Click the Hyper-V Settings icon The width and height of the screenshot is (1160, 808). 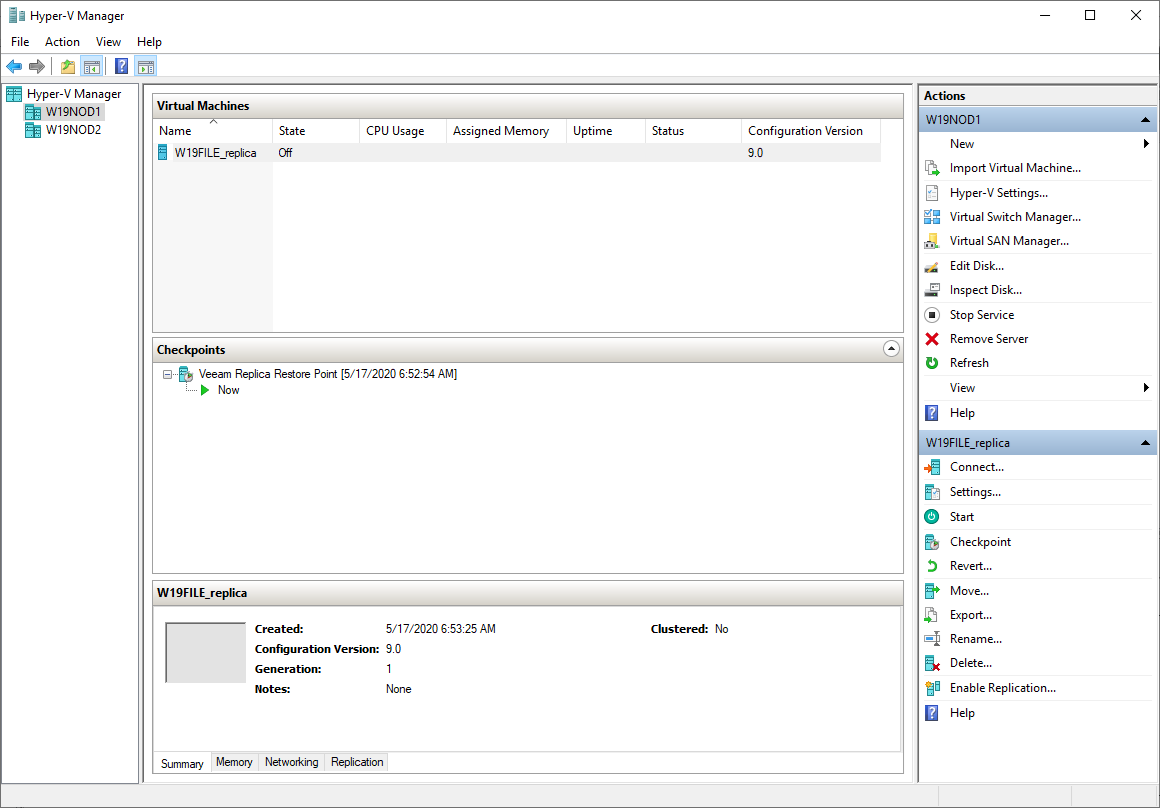(x=932, y=193)
